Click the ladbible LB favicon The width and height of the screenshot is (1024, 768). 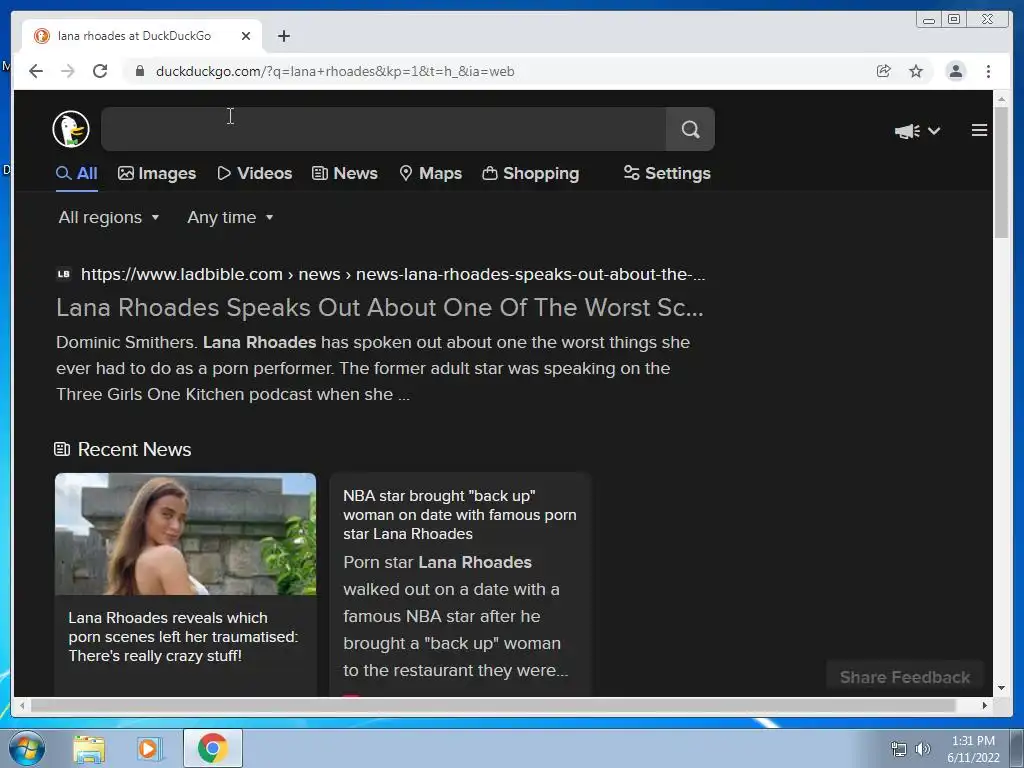point(63,274)
